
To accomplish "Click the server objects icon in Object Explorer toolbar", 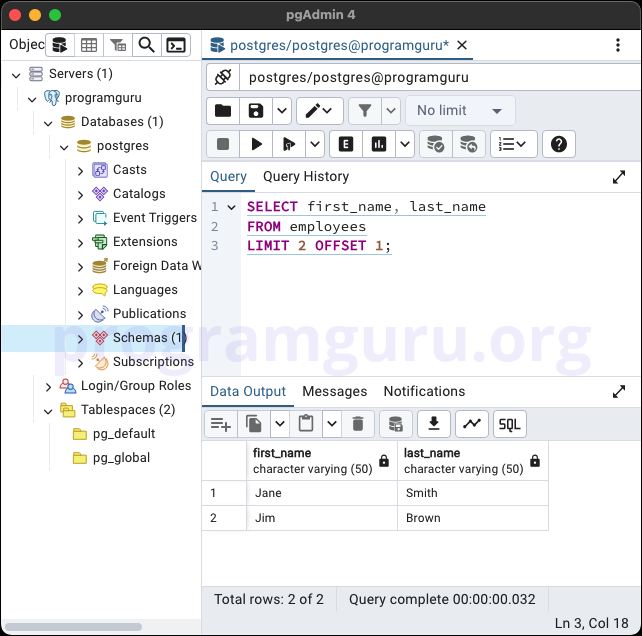I will [x=60, y=45].
